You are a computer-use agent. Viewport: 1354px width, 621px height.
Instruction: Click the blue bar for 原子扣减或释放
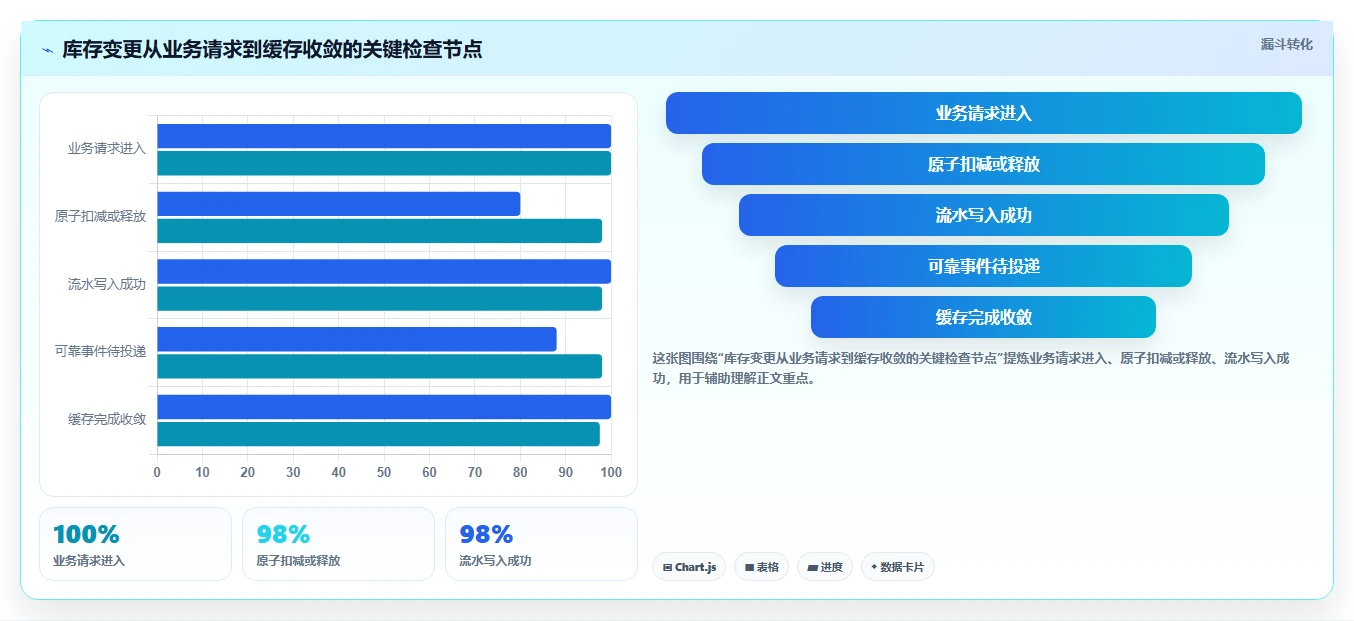pos(339,204)
